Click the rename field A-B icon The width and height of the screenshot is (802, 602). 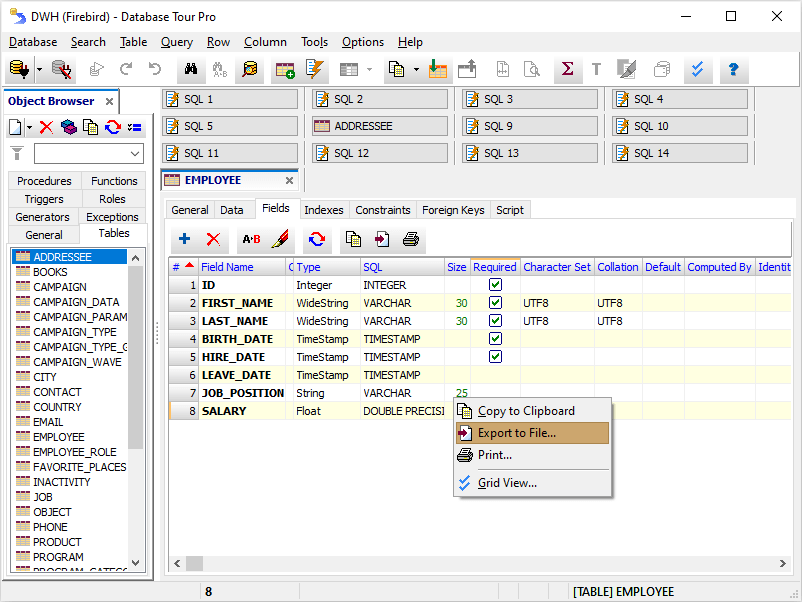pos(251,239)
